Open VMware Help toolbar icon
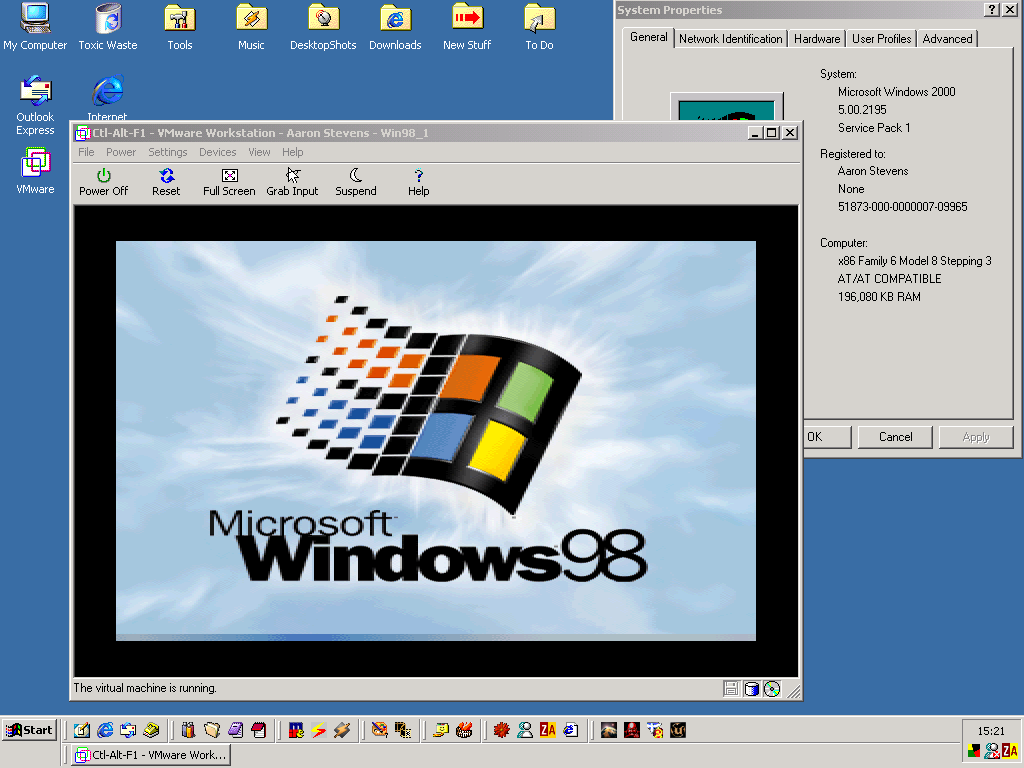This screenshot has height=768, width=1024. [418, 182]
